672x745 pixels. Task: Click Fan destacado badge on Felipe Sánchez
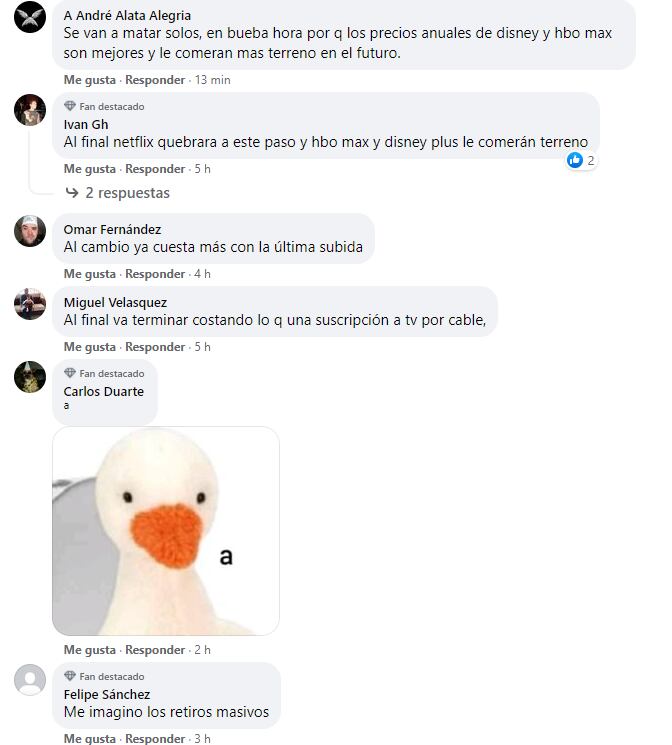(104, 677)
